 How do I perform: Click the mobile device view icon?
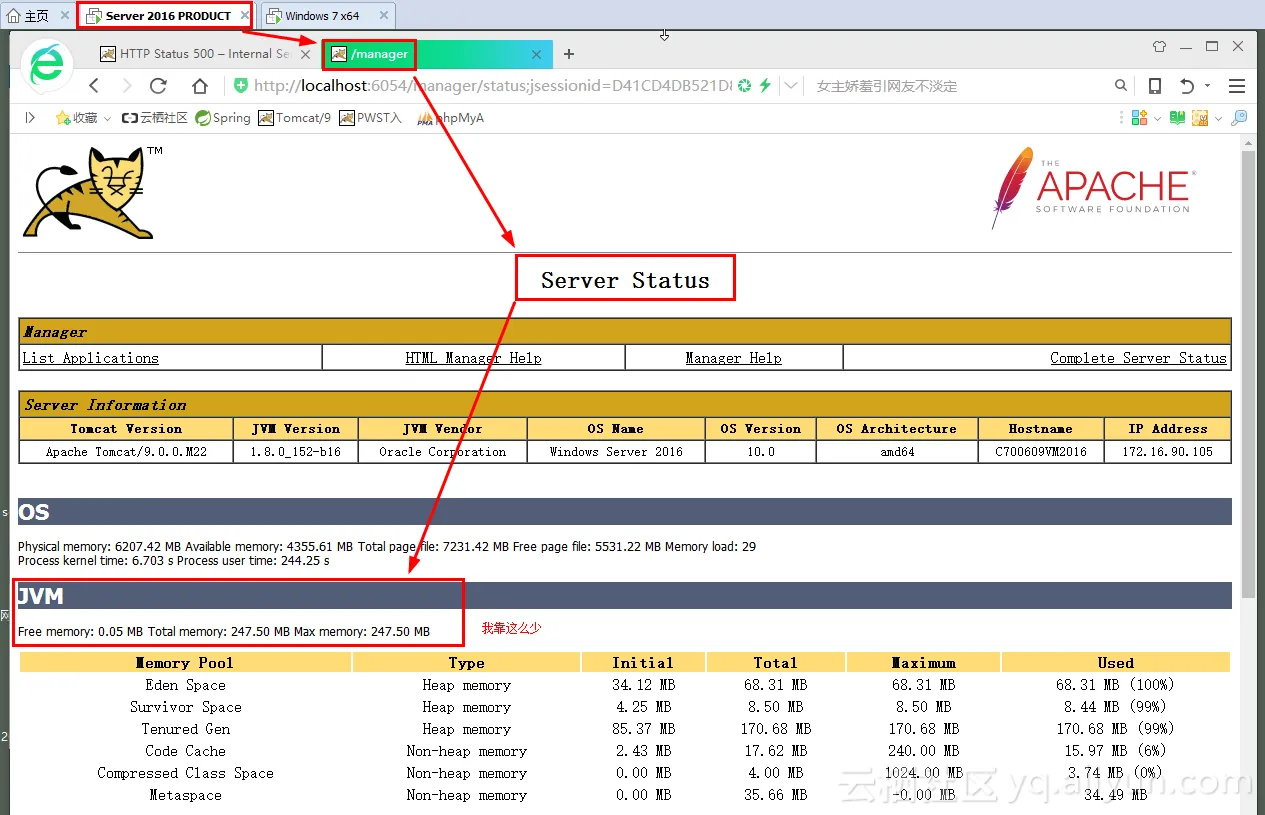point(1155,86)
